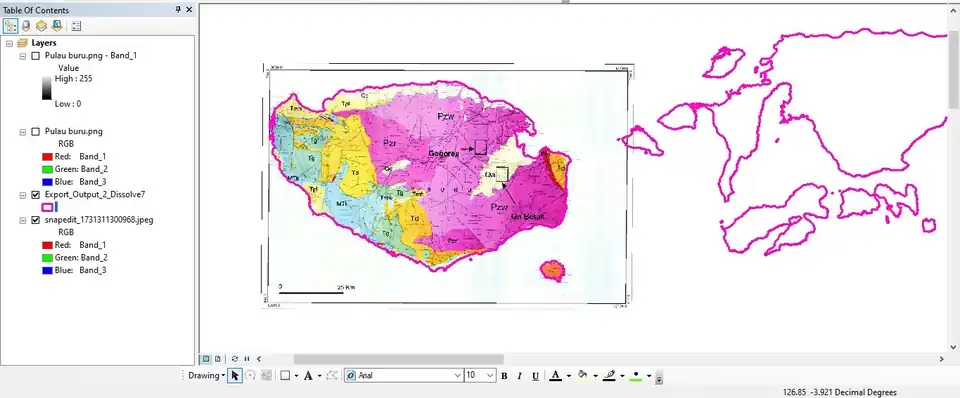
Task: Collapse Export_Output_2_Dissolve7 legend
Action: click(23, 194)
